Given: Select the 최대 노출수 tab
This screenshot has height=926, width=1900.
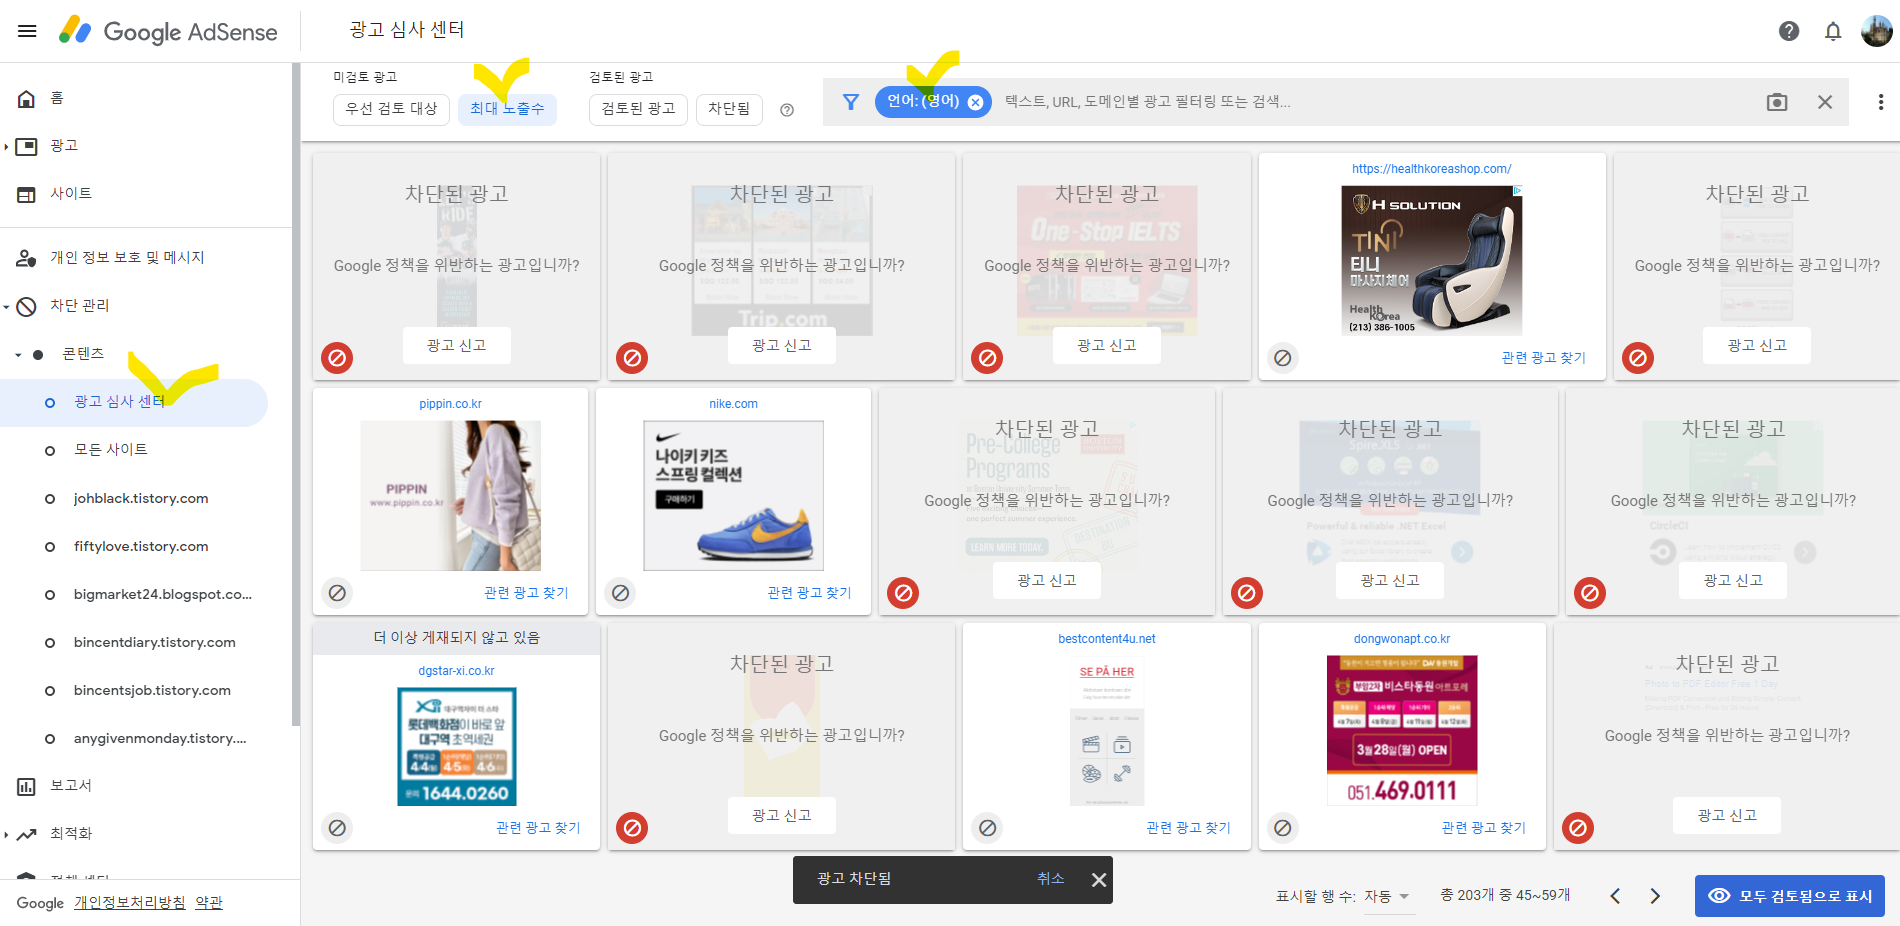Looking at the screenshot, I should click(507, 109).
